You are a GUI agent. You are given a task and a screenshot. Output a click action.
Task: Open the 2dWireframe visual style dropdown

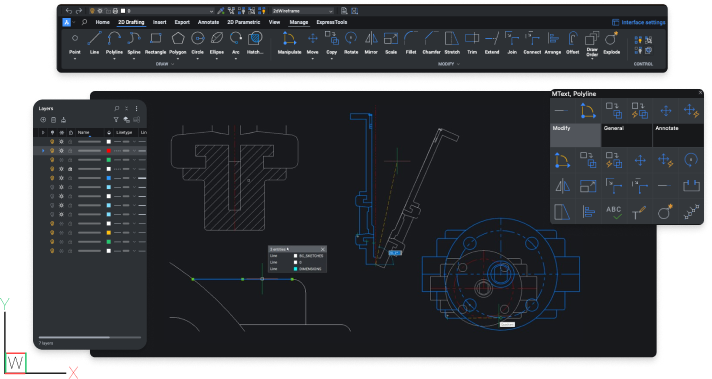pyautogui.click(x=303, y=11)
